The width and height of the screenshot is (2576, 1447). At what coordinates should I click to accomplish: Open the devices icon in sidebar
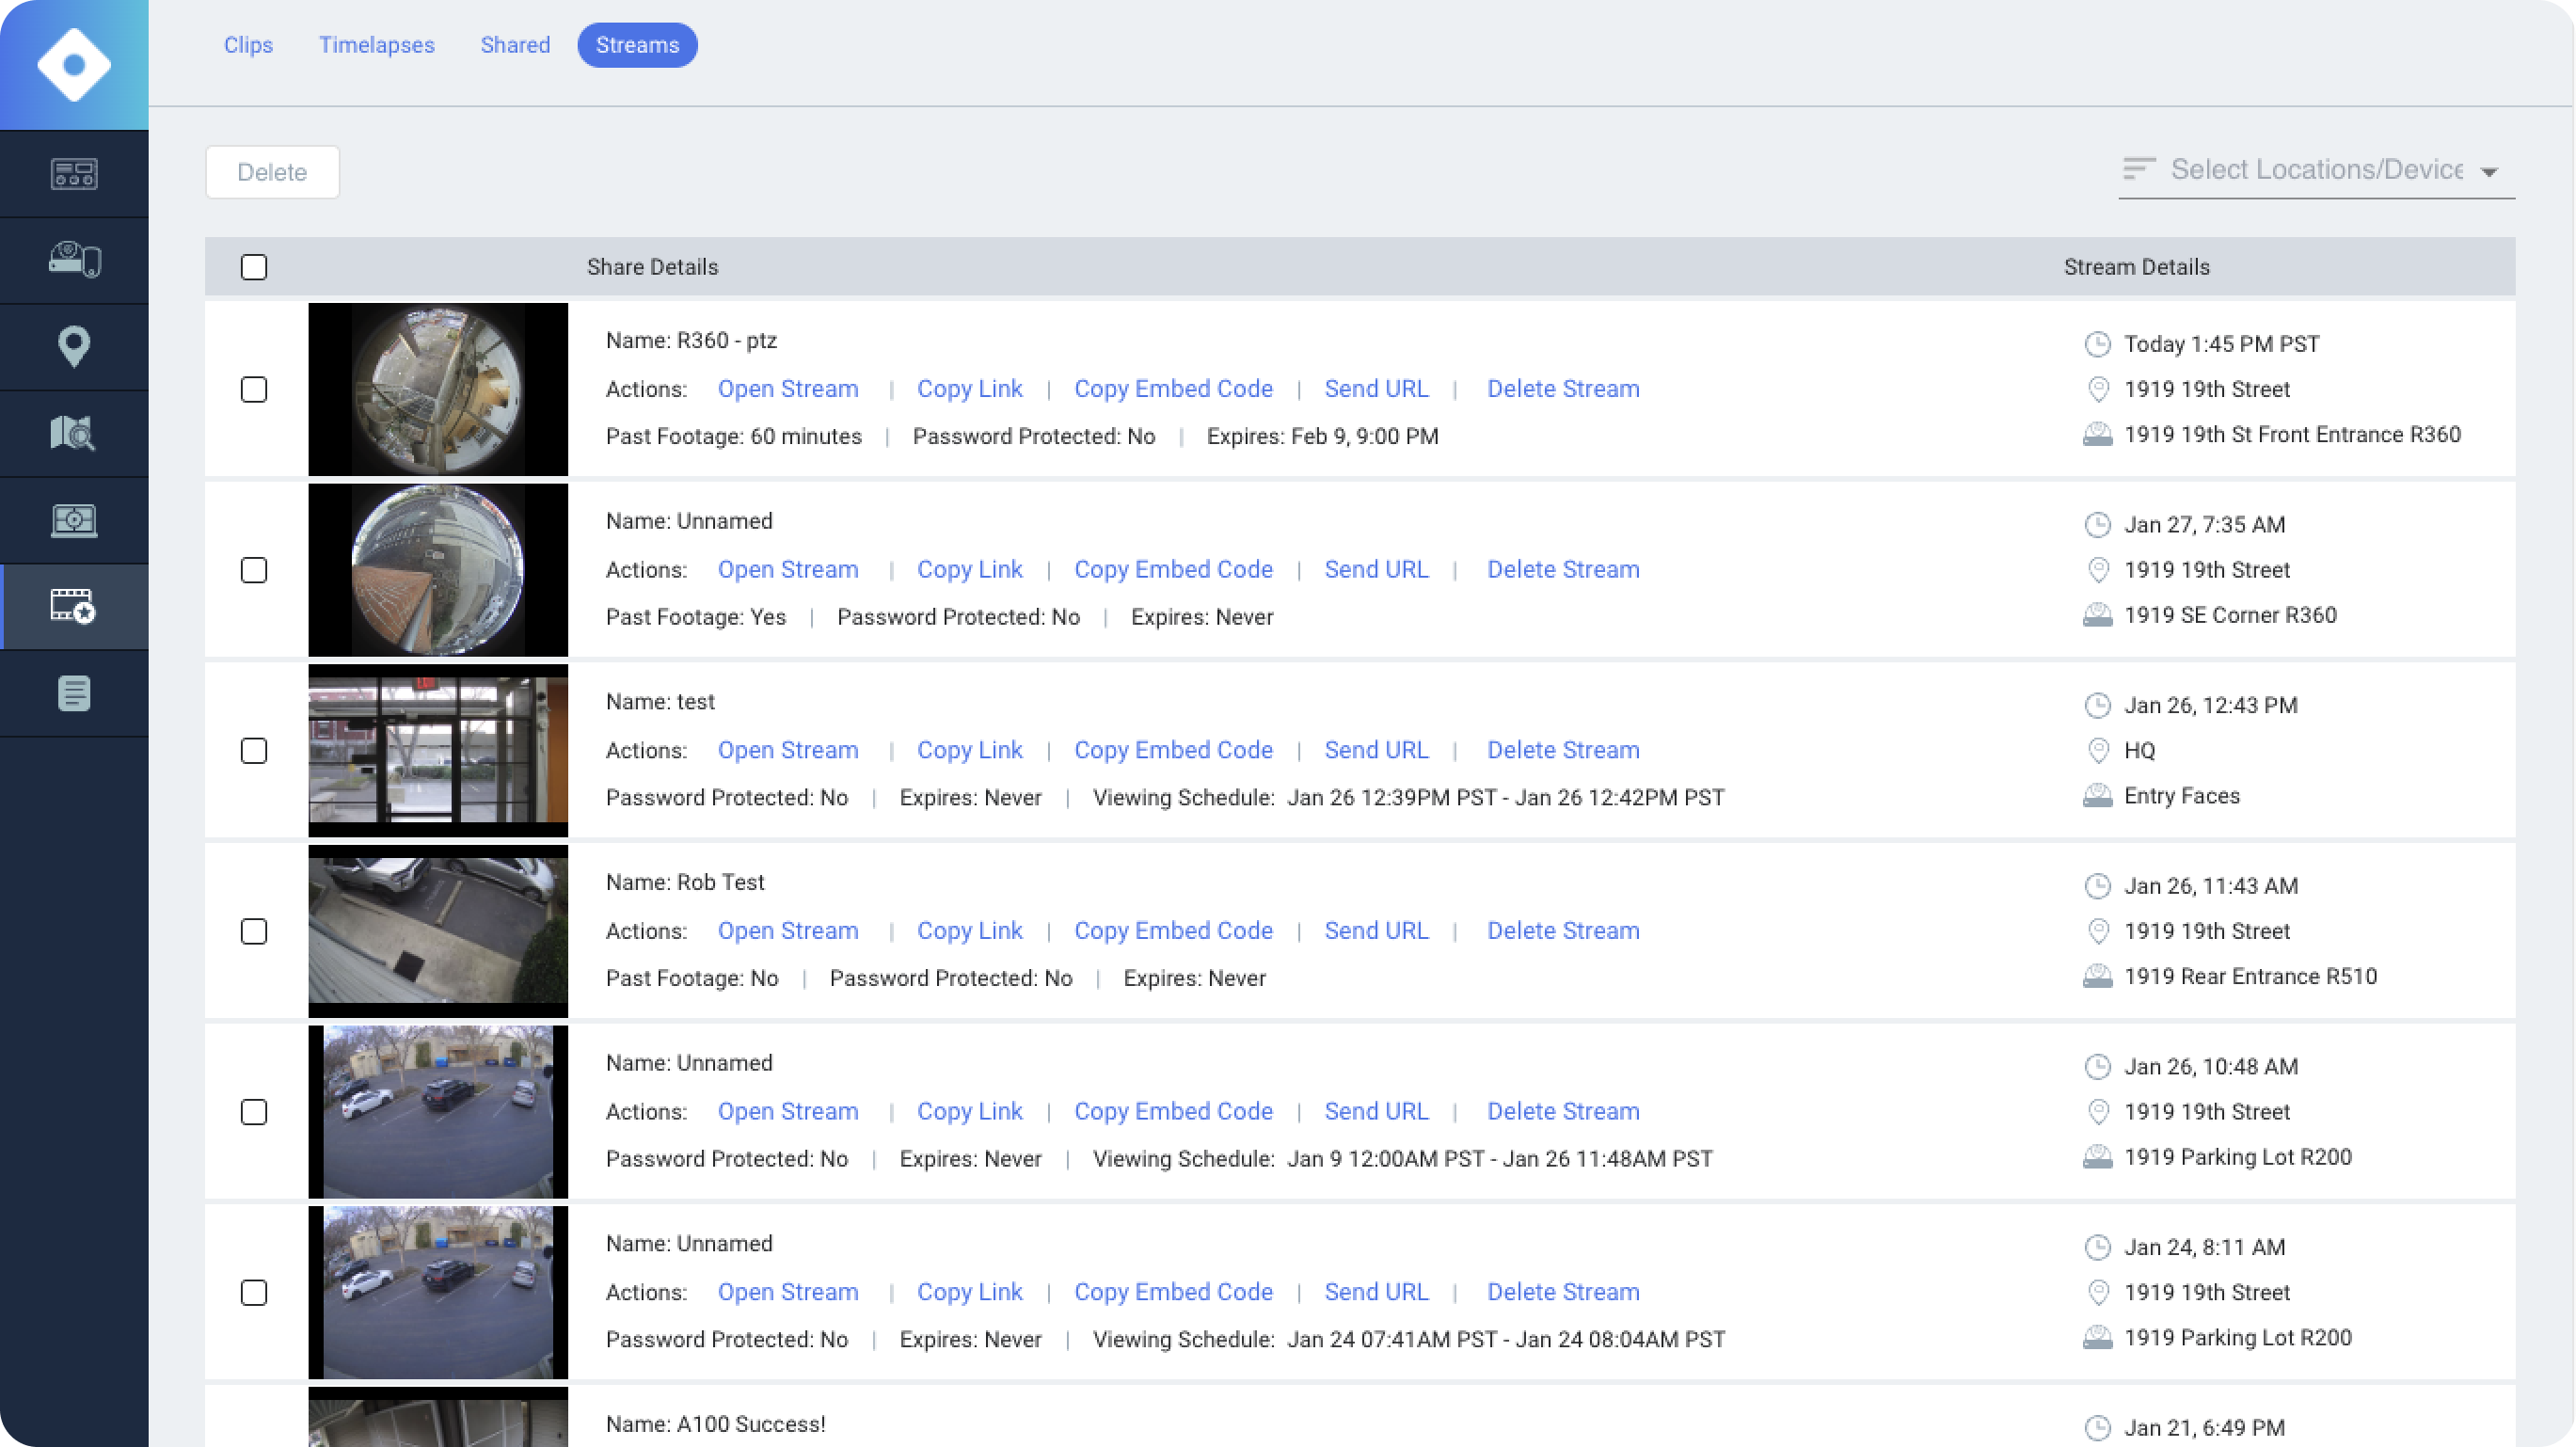point(74,260)
